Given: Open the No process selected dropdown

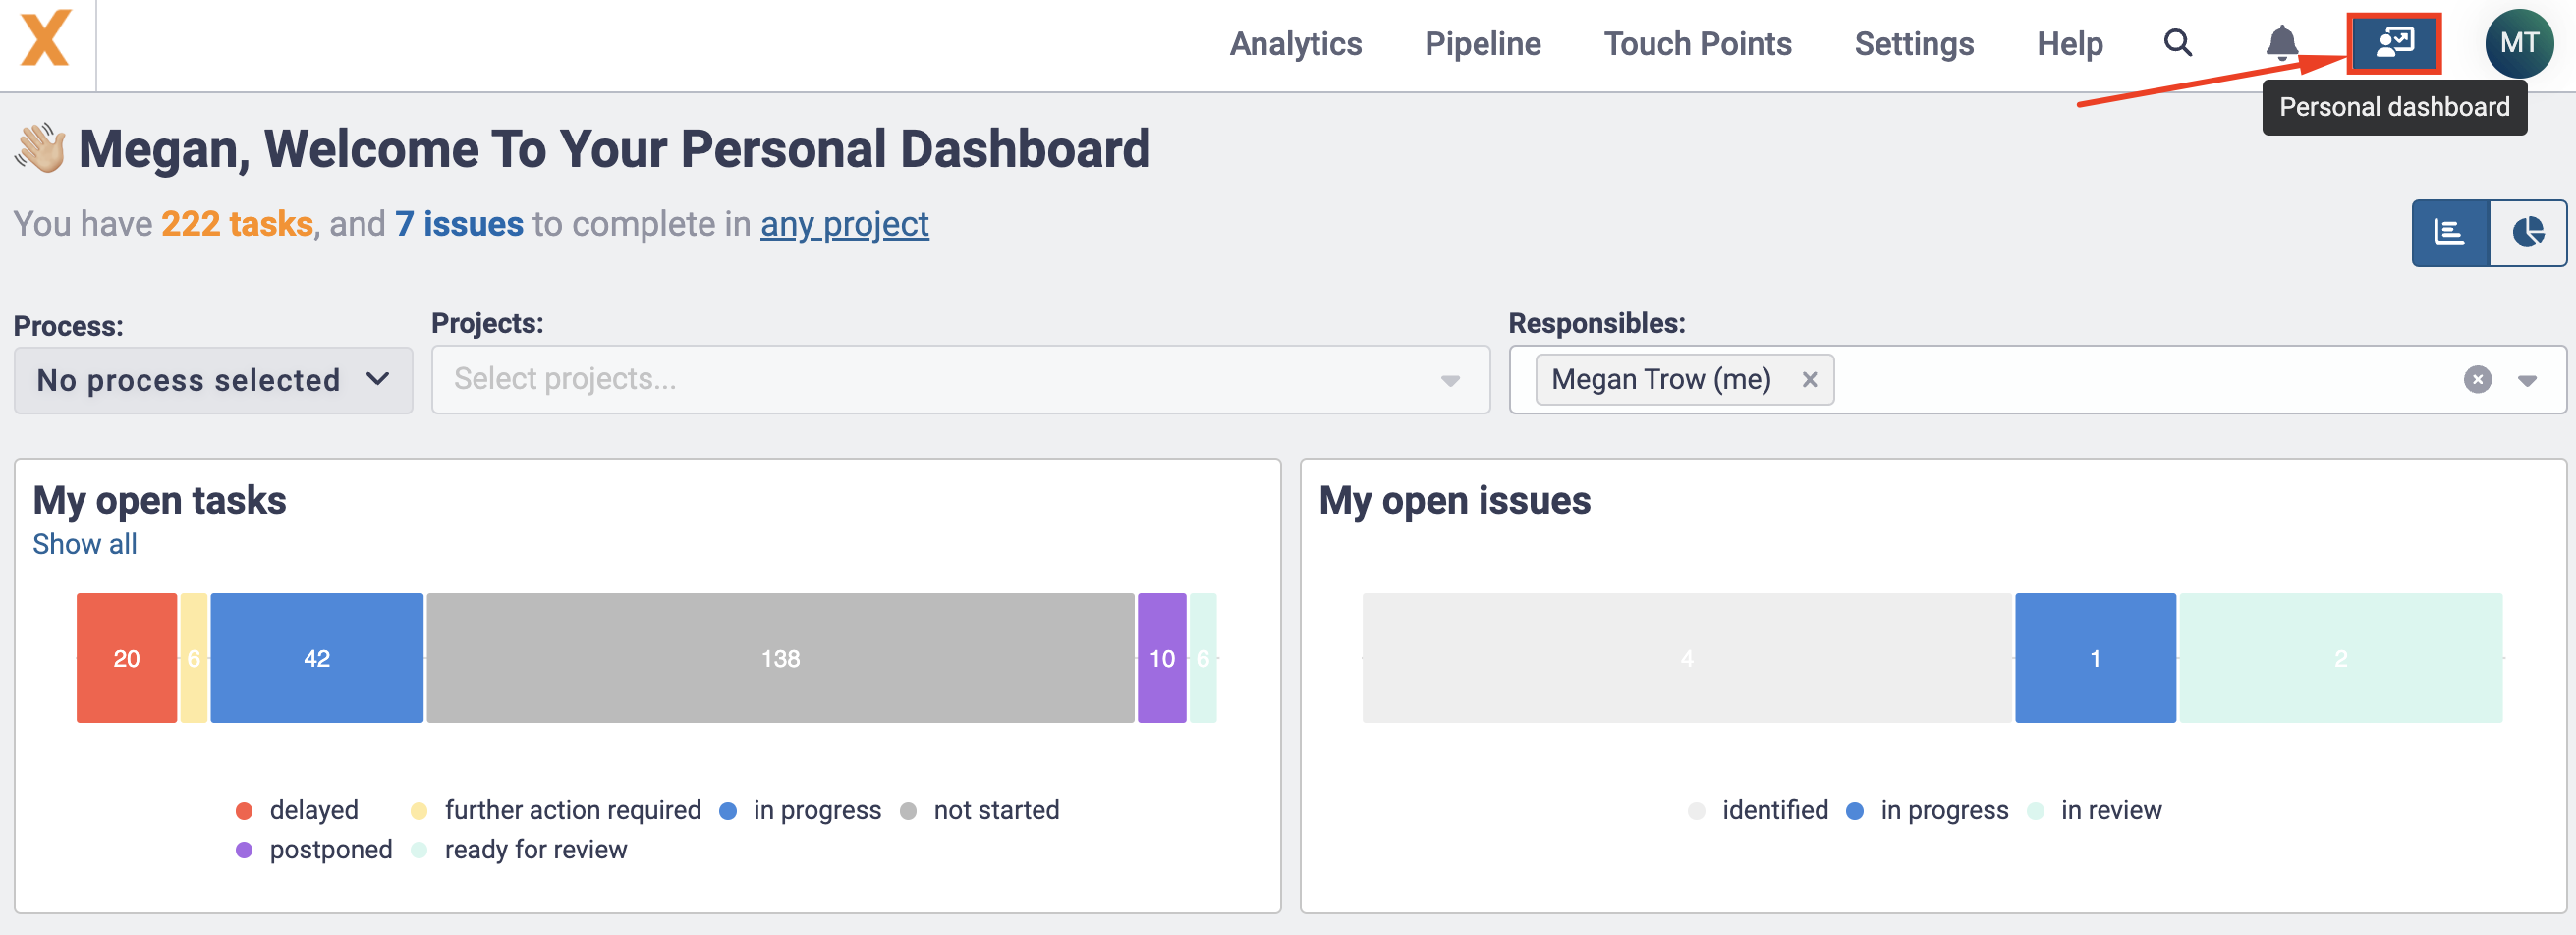Looking at the screenshot, I should pos(211,379).
